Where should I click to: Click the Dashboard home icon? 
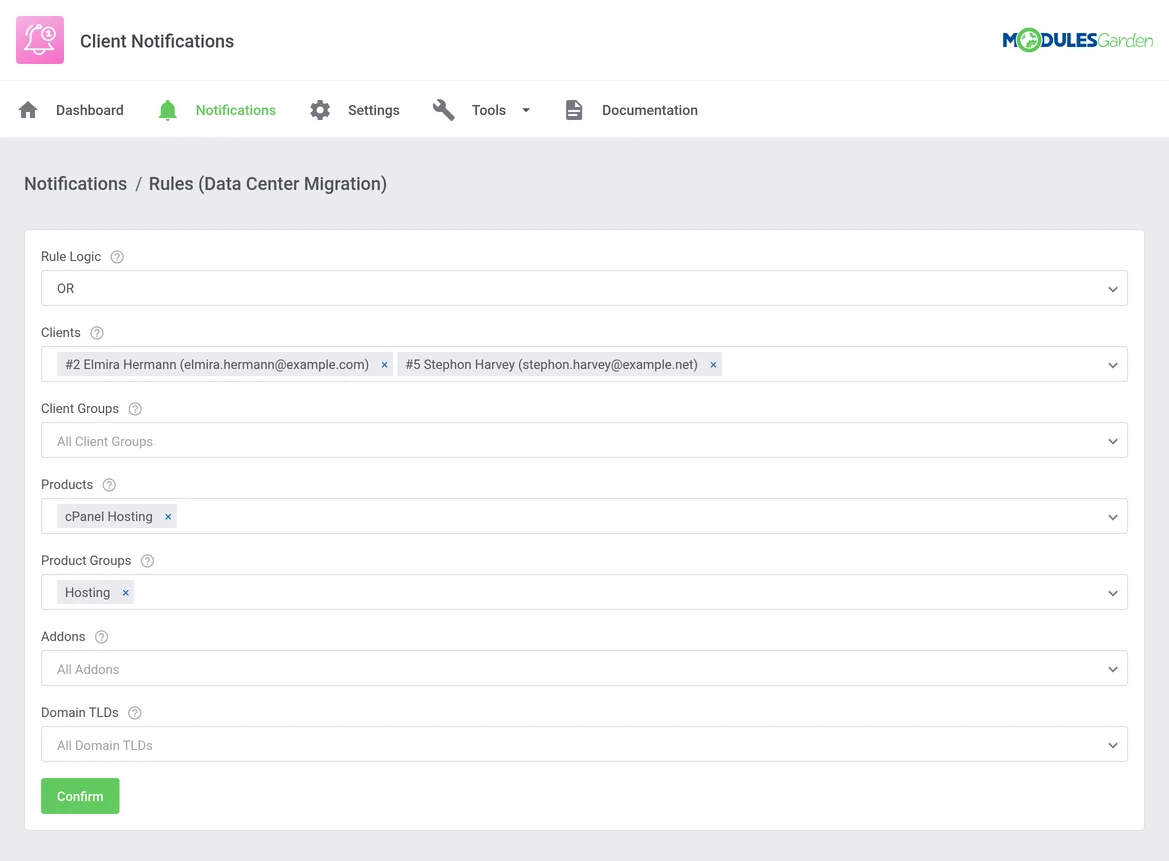tap(28, 110)
